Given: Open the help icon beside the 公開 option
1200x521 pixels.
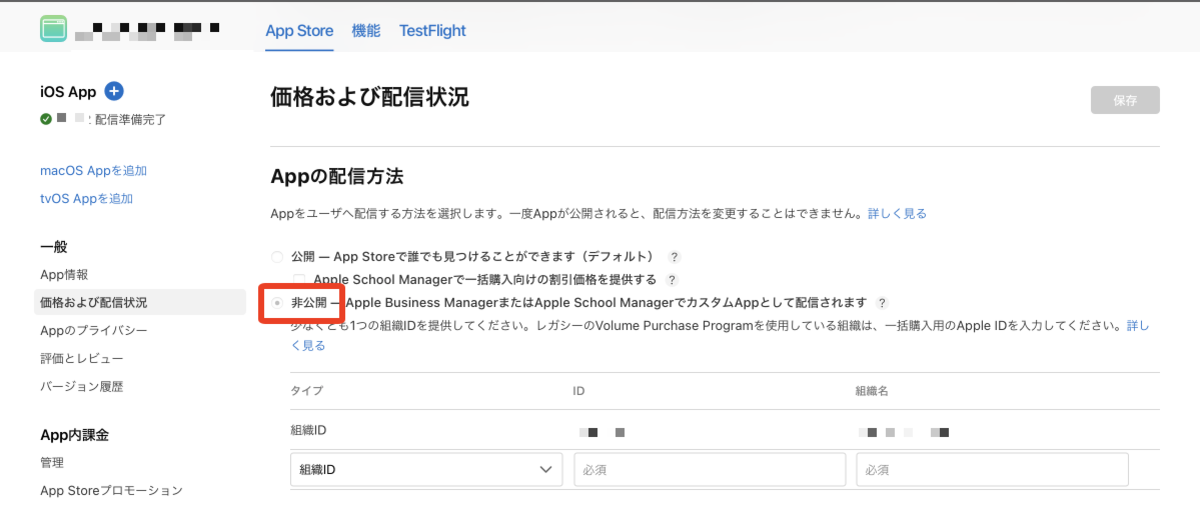Looking at the screenshot, I should point(675,257).
